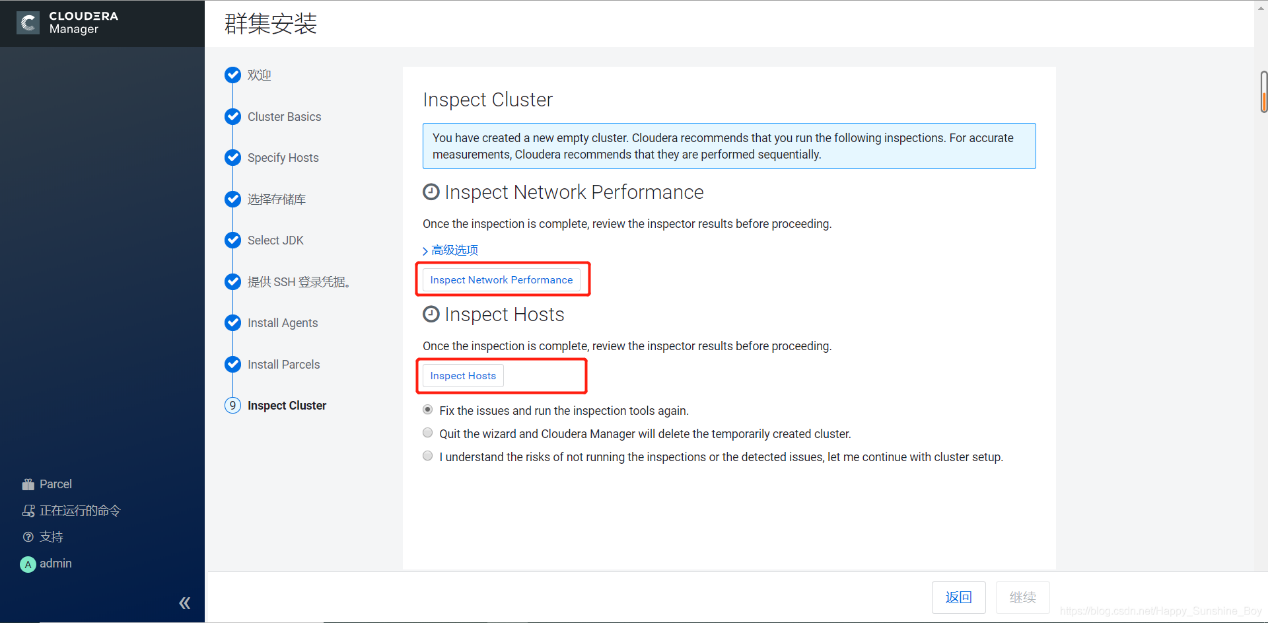Click the Parcel gift box icon
Image resolution: width=1268 pixels, height=623 pixels.
click(x=28, y=484)
